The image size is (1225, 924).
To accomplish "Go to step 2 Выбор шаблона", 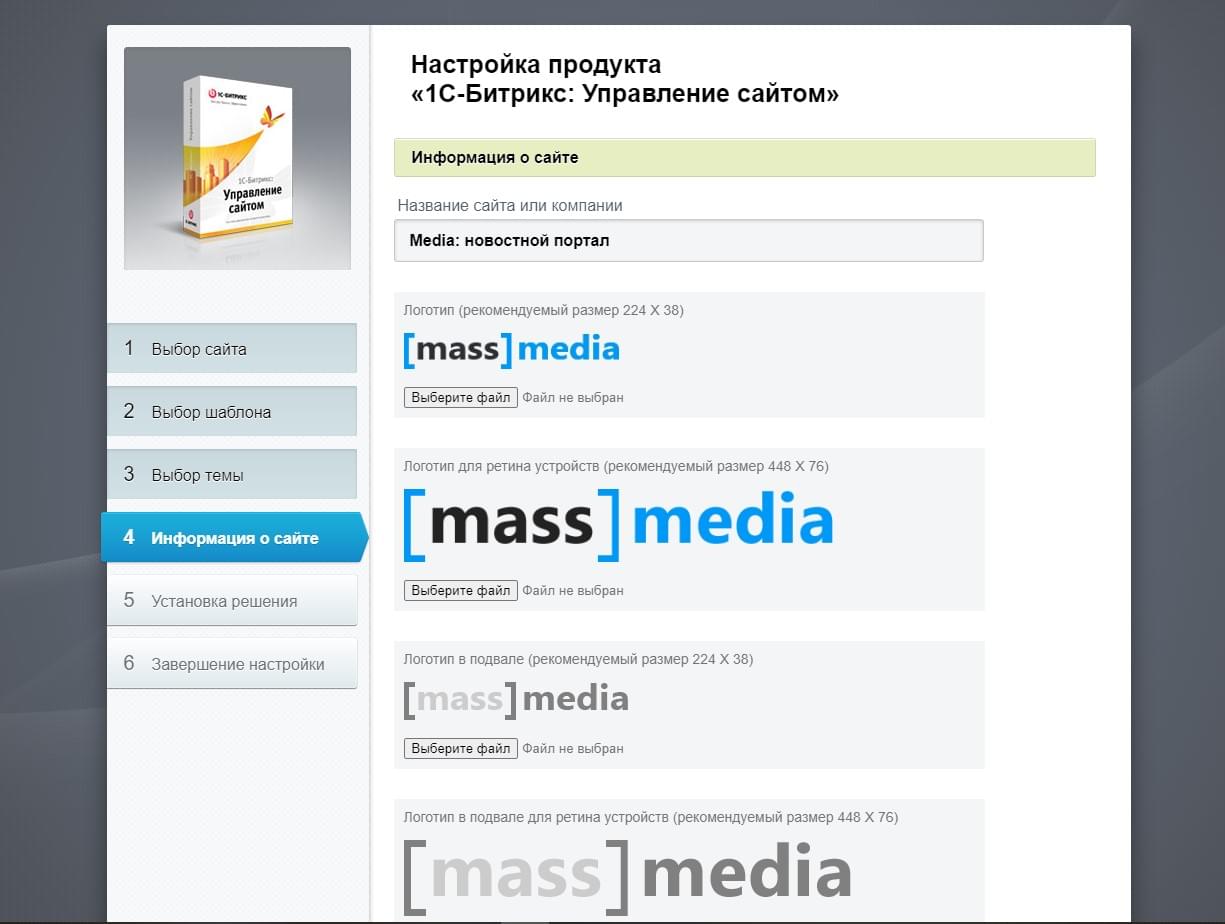I will pos(232,411).
